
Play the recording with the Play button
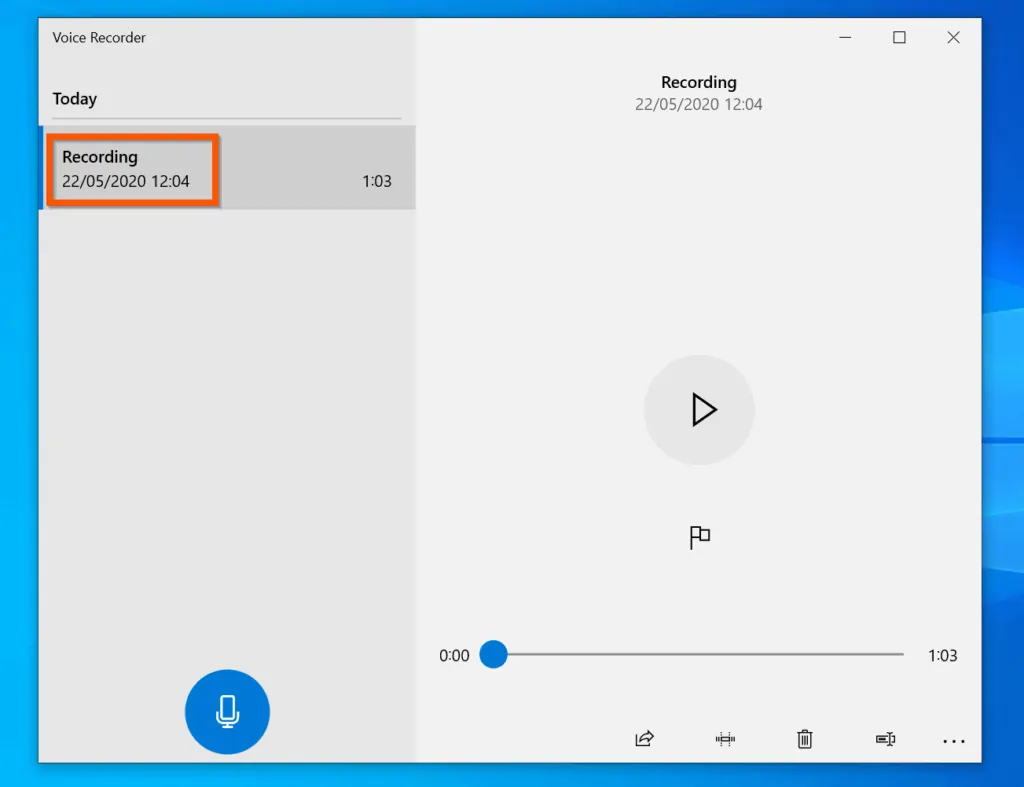[699, 410]
